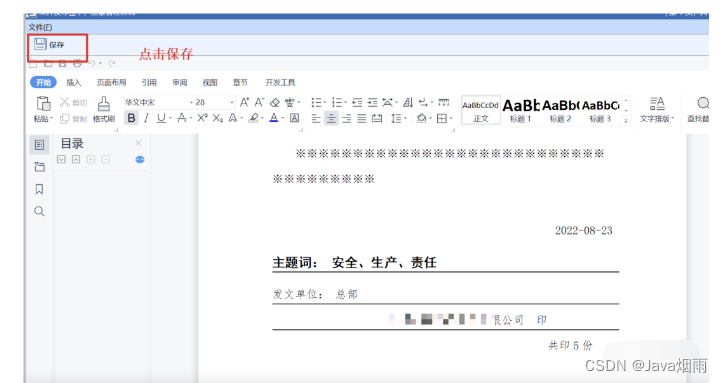Select align right paragraph icon
Viewport: 723px width, 383px height.
[347, 118]
